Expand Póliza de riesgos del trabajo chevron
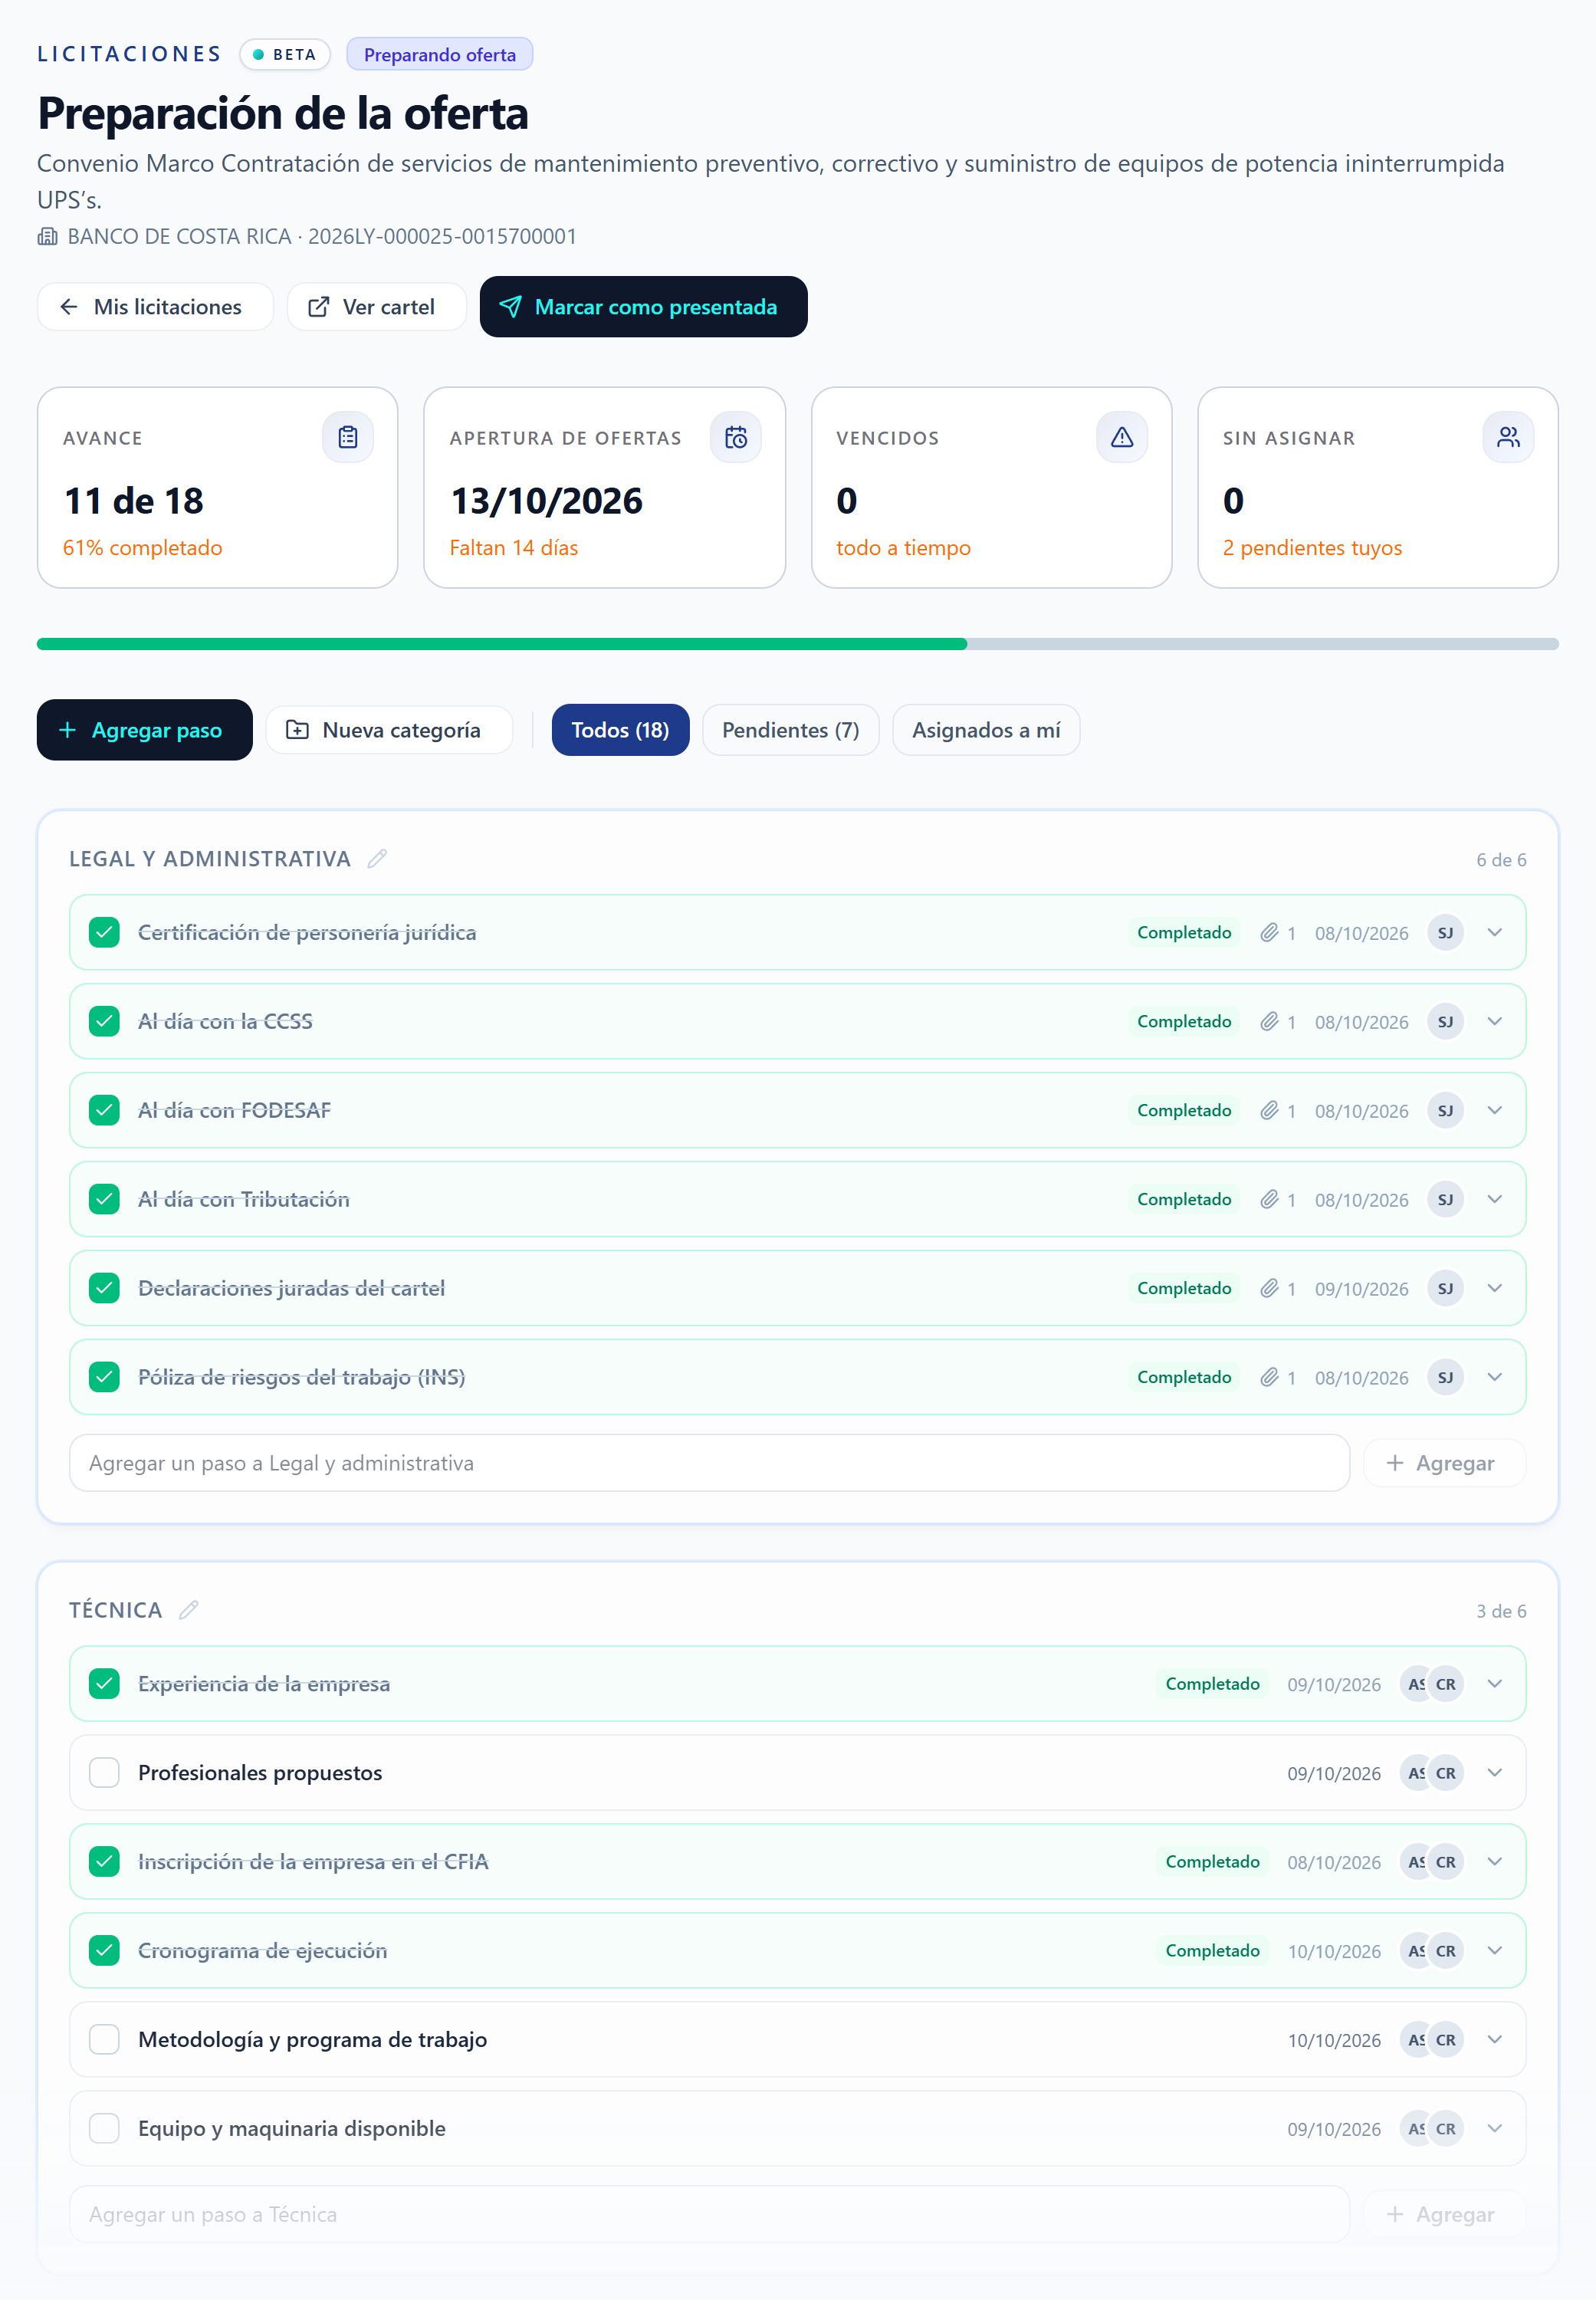 1494,1378
